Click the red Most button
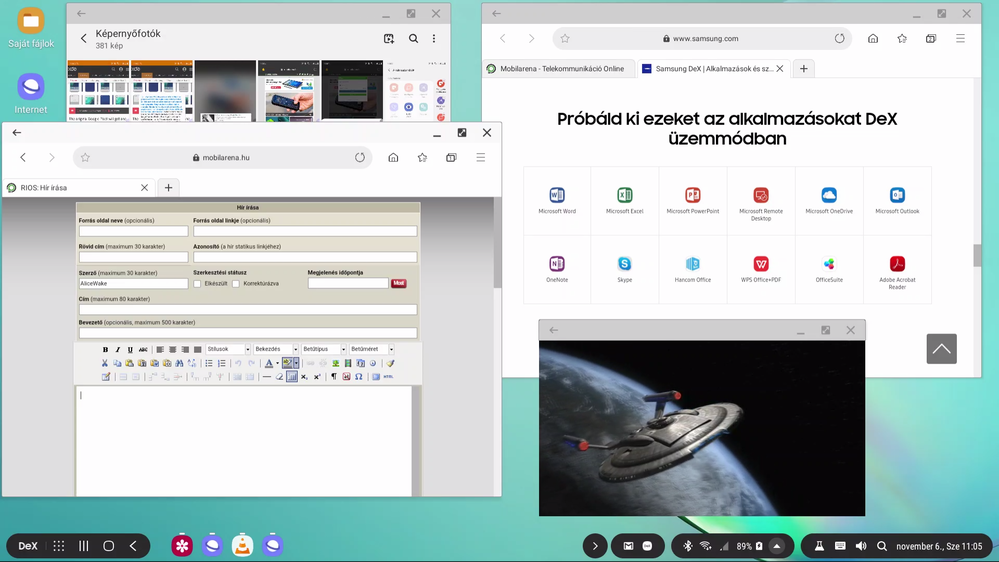Image resolution: width=999 pixels, height=562 pixels. (x=399, y=284)
